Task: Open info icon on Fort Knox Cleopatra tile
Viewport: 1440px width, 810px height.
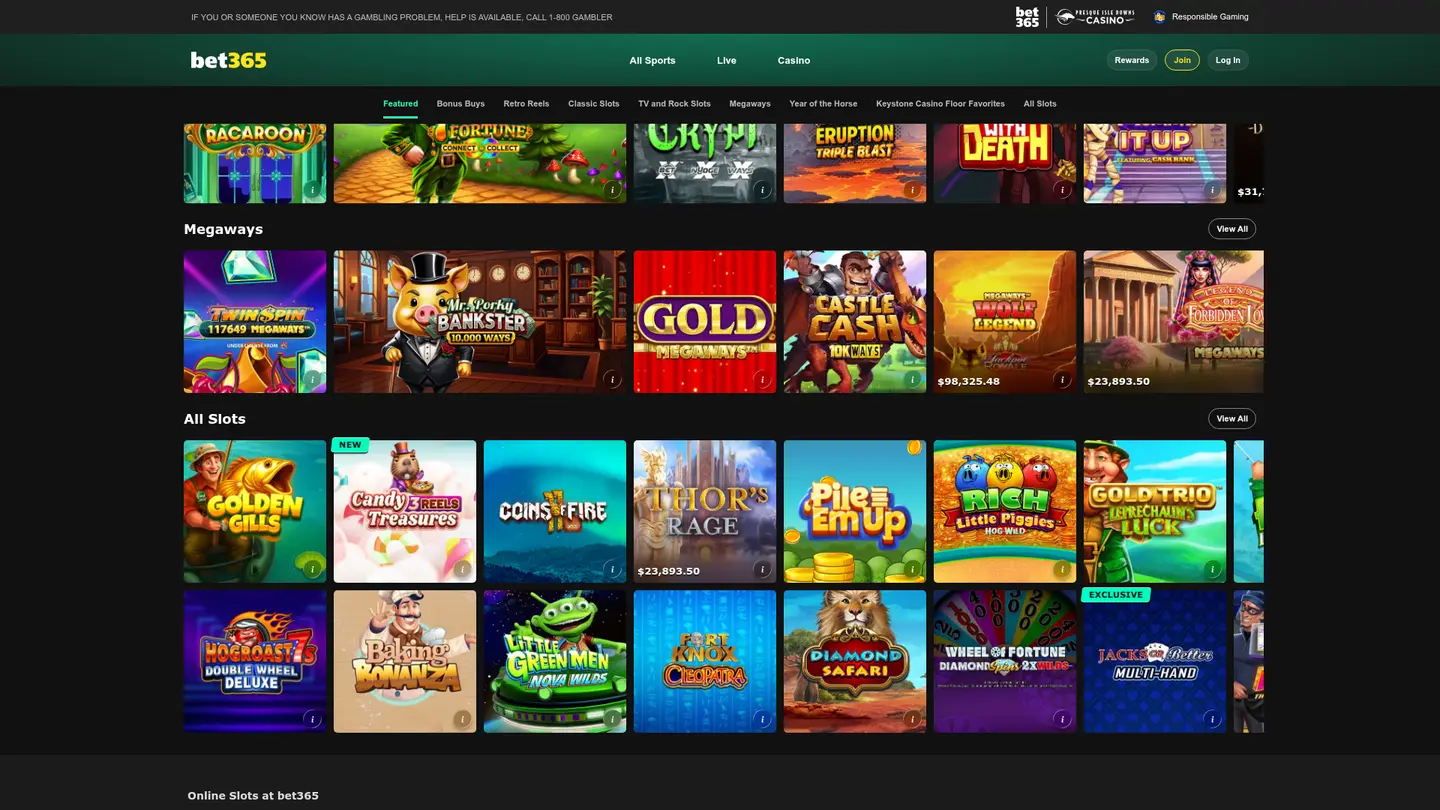Action: [x=762, y=719]
